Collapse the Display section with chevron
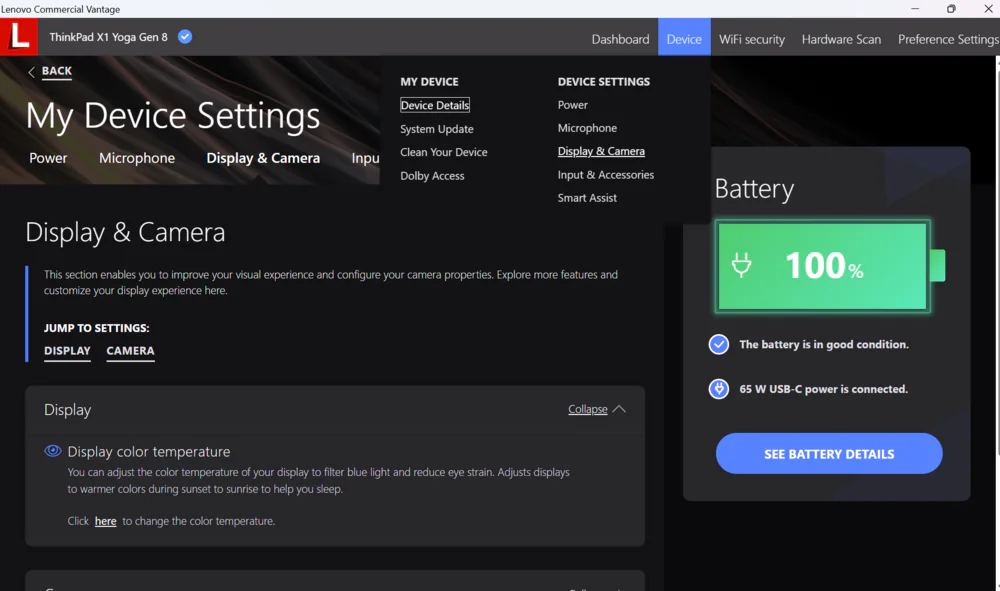This screenshot has width=1000, height=591. pyautogui.click(x=619, y=409)
